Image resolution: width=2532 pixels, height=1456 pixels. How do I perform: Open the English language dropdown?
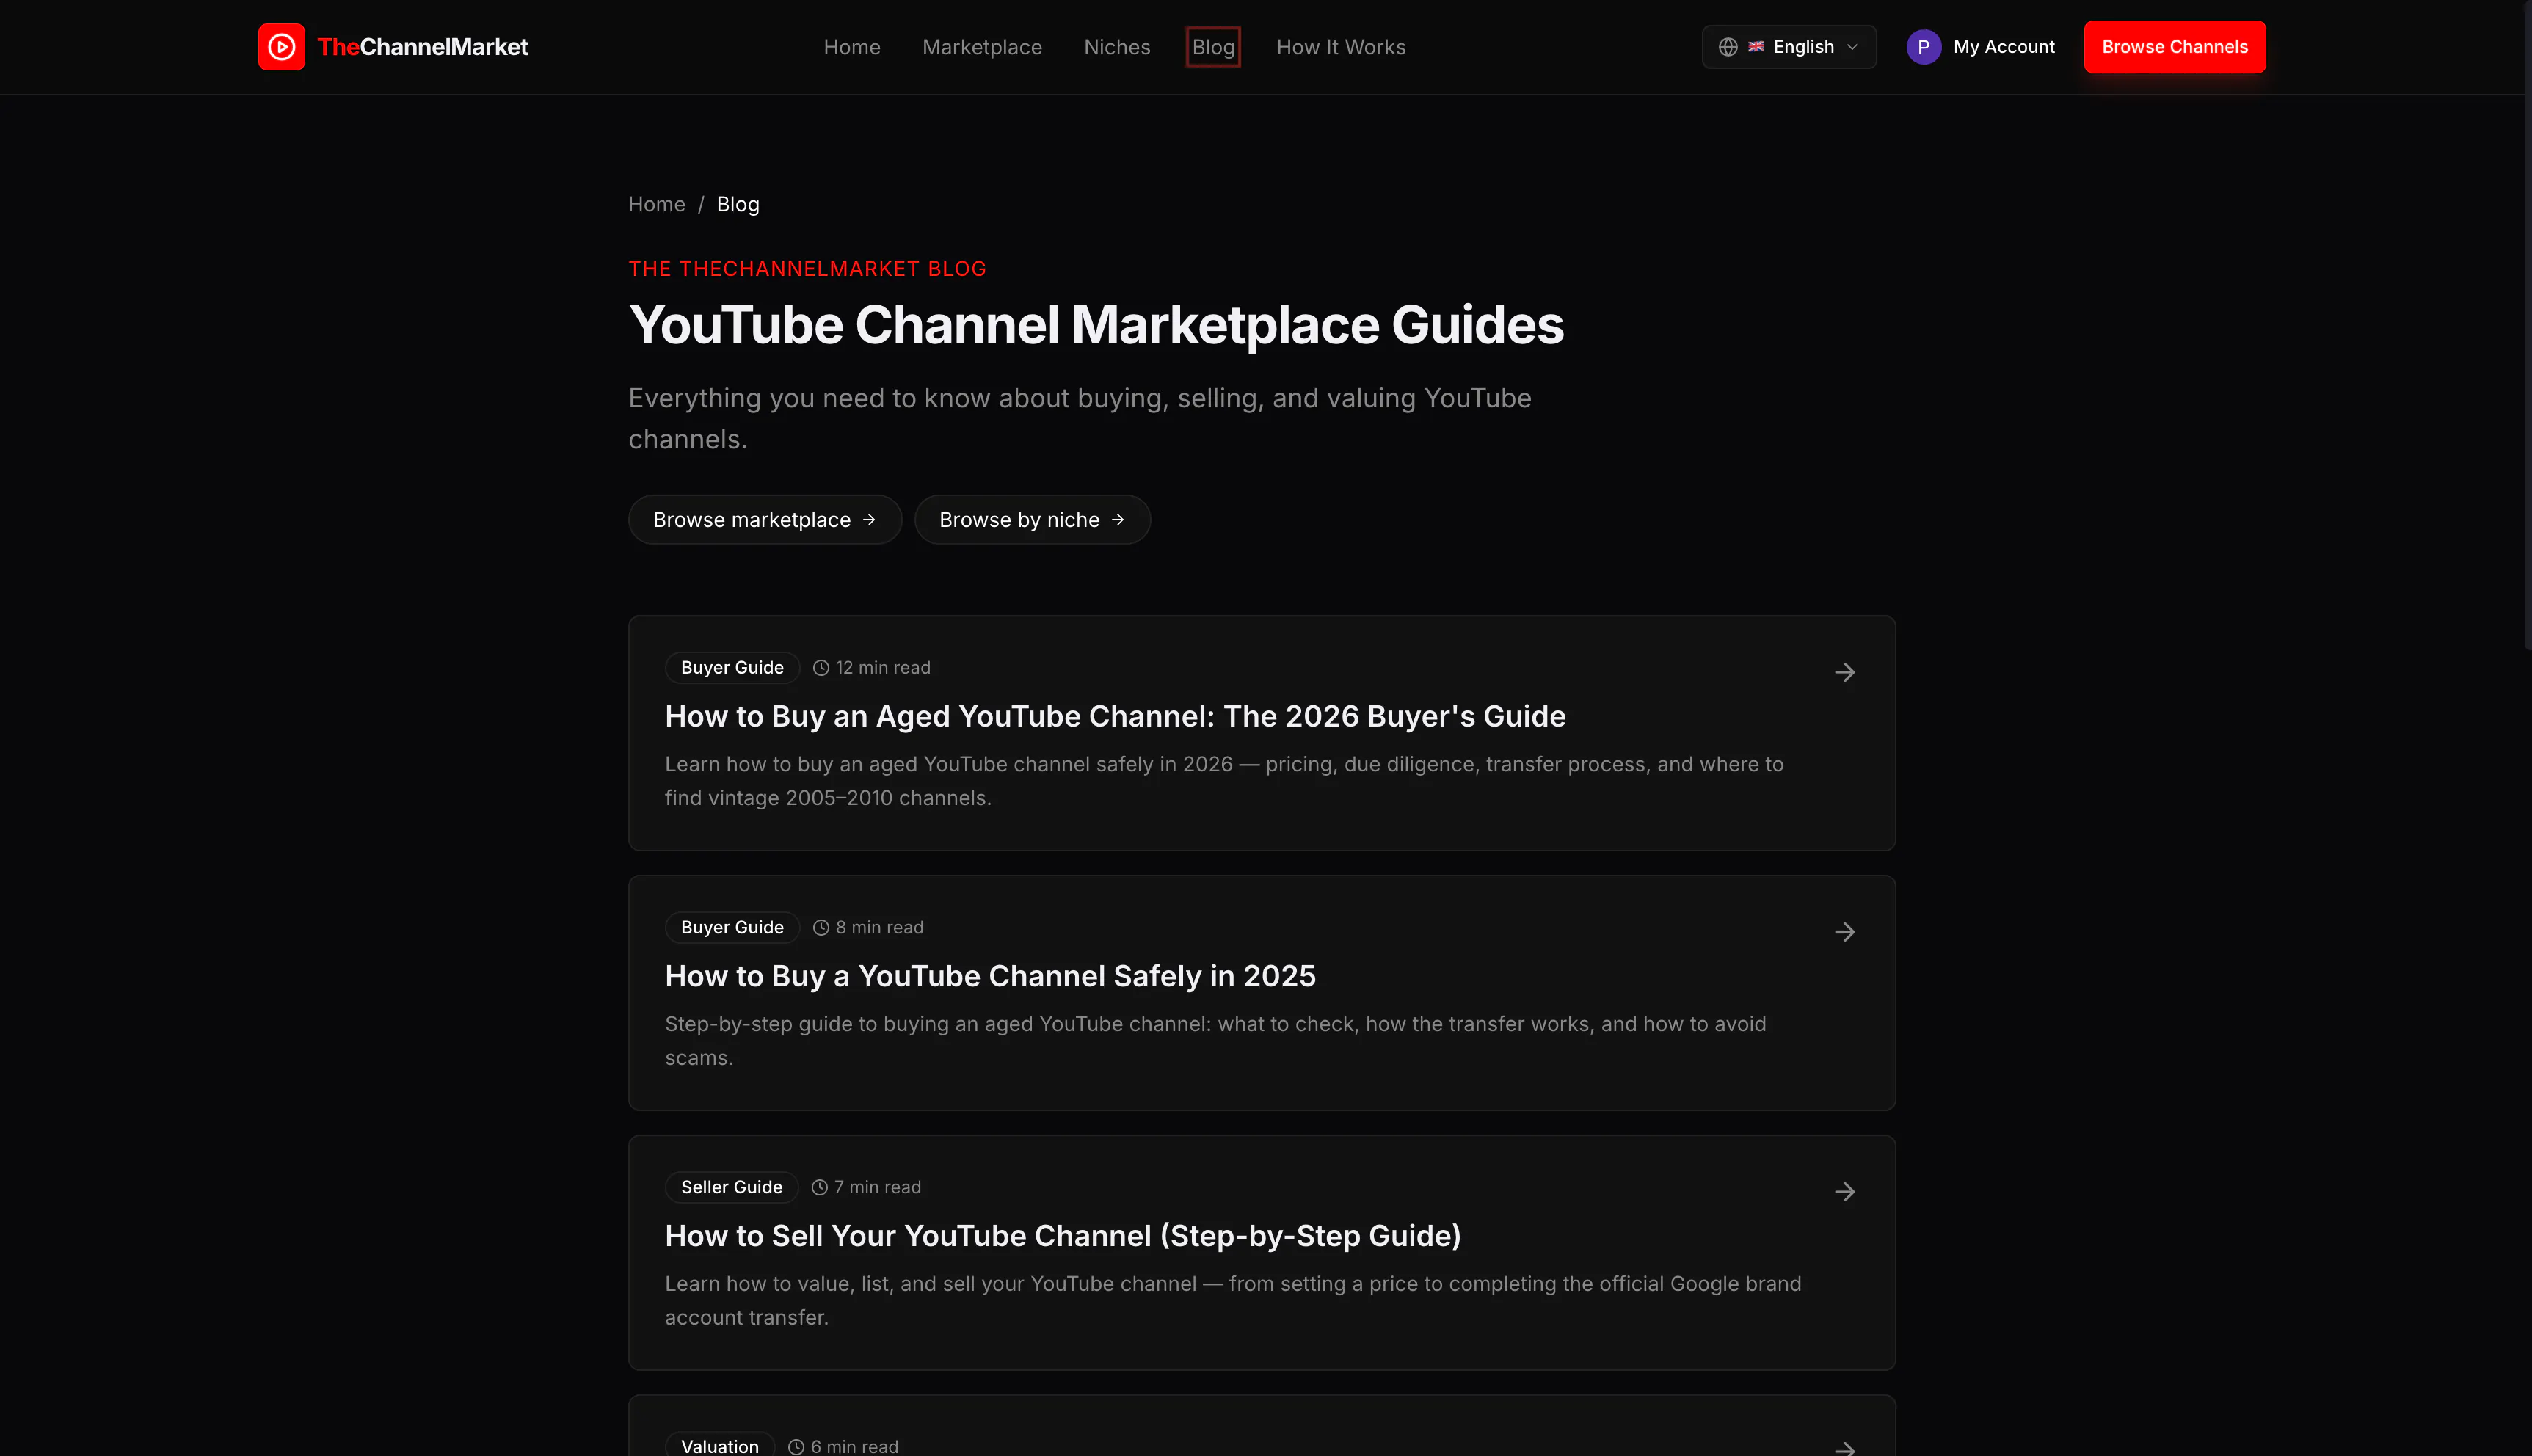coord(1789,47)
